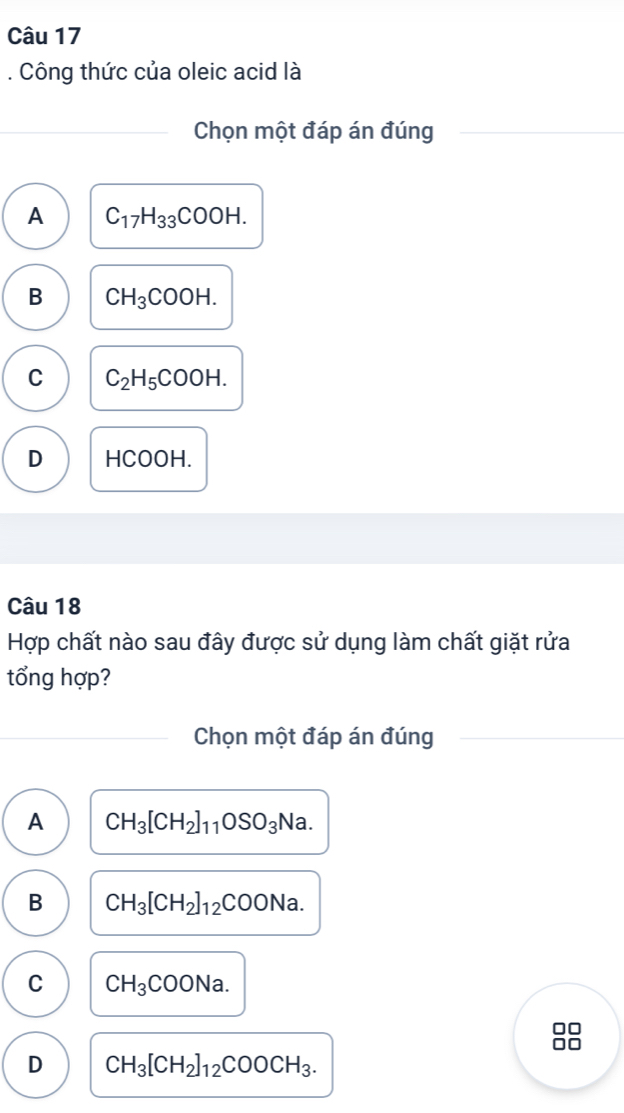The height and width of the screenshot is (1113, 624).
Task: Pick circle D for Câu 18
Action: coord(37,1064)
